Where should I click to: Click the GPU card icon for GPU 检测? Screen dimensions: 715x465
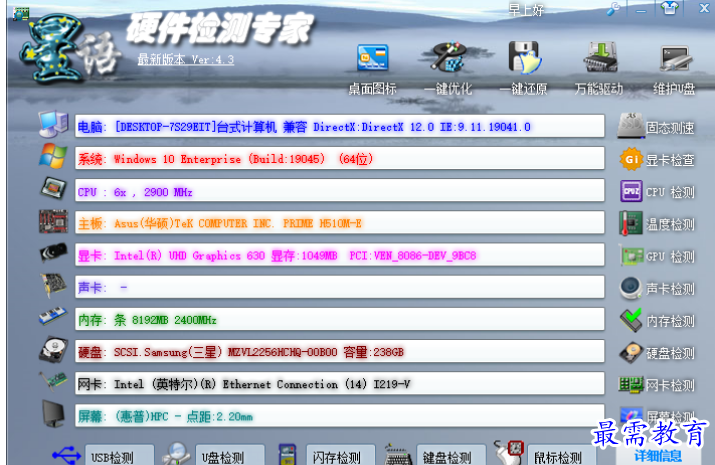[631, 256]
